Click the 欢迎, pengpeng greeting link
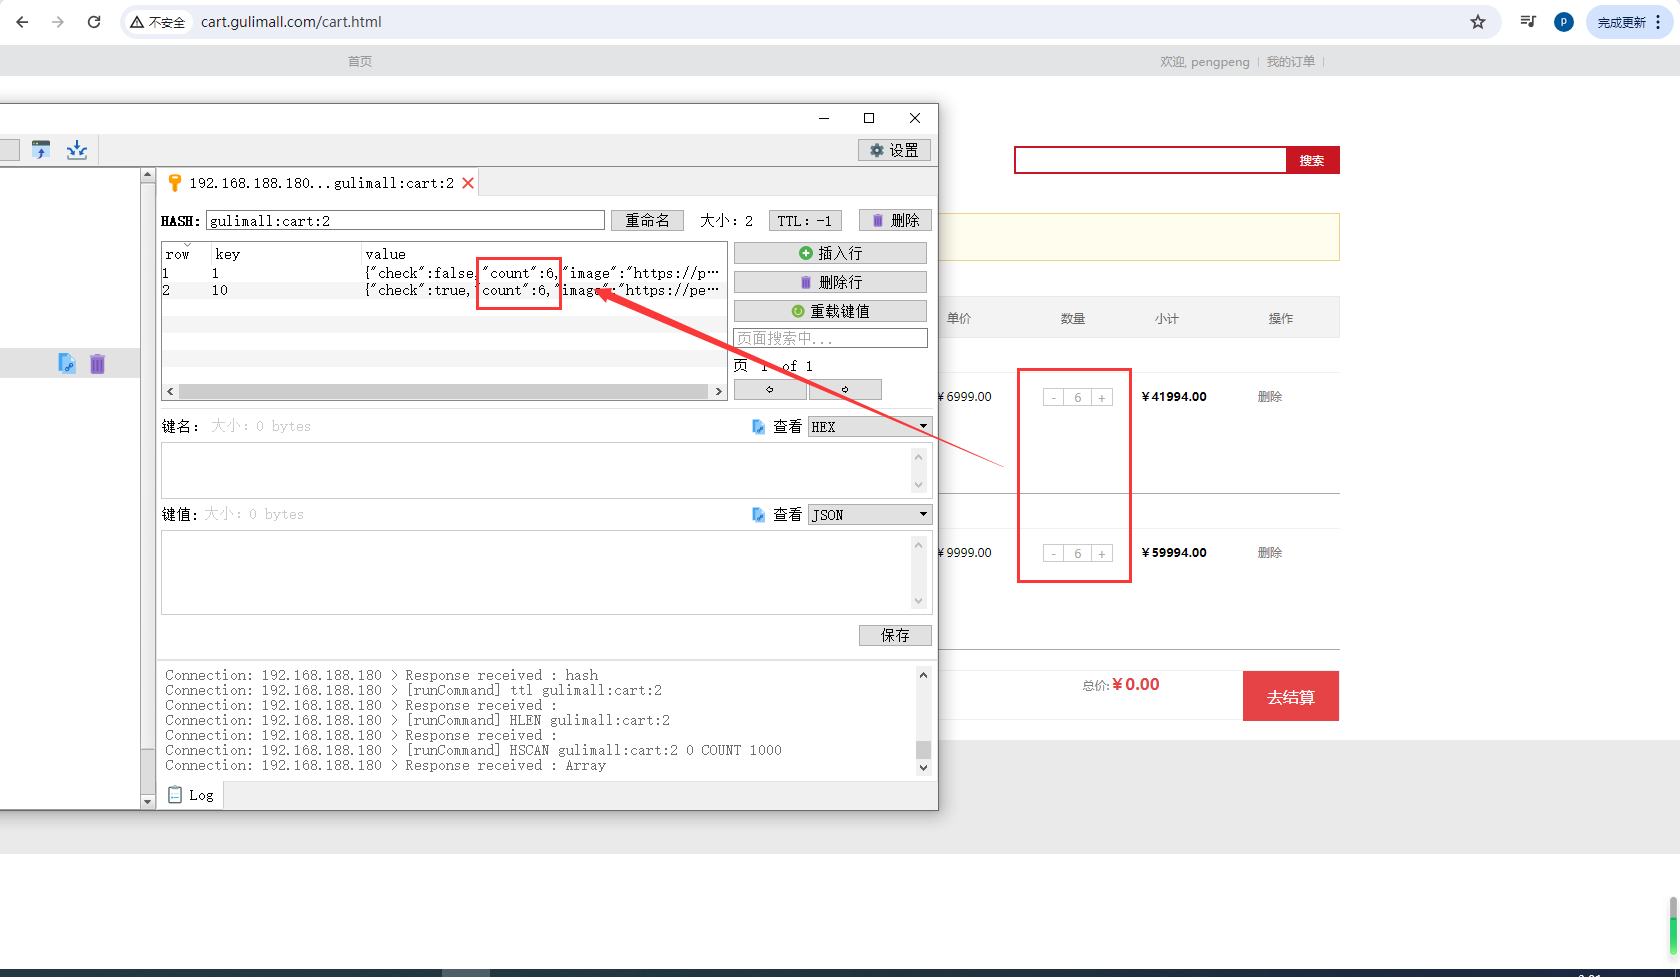1680x977 pixels. (x=1204, y=61)
